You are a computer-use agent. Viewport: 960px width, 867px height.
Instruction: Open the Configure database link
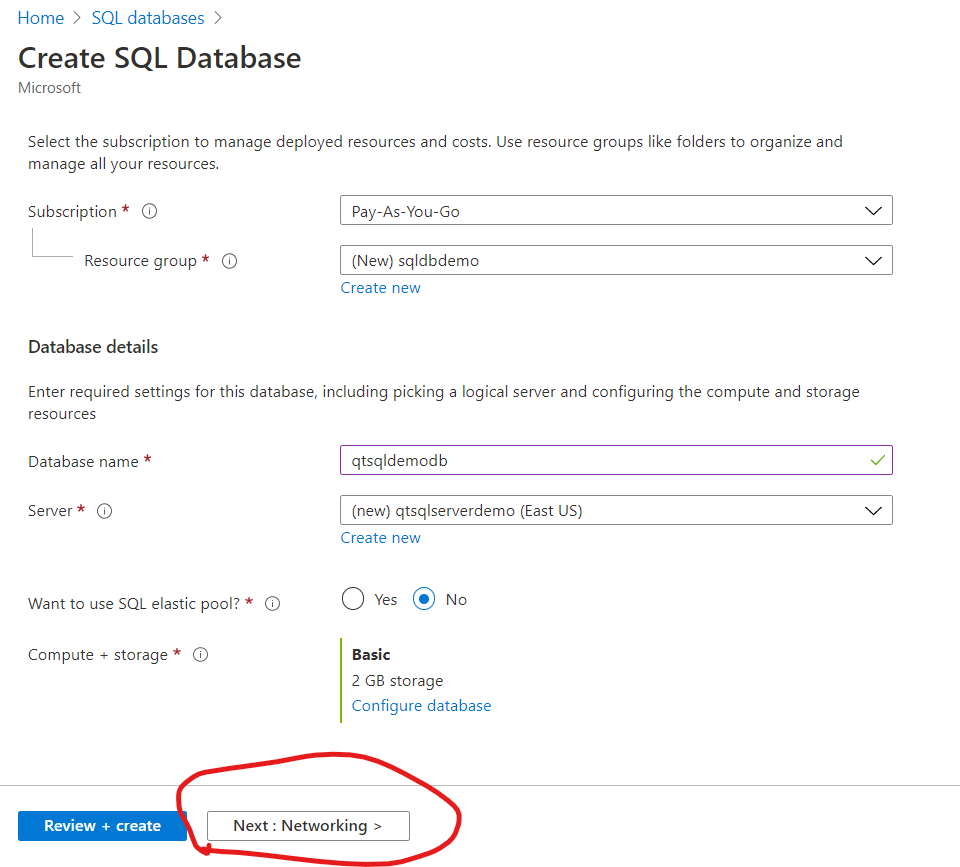(421, 705)
